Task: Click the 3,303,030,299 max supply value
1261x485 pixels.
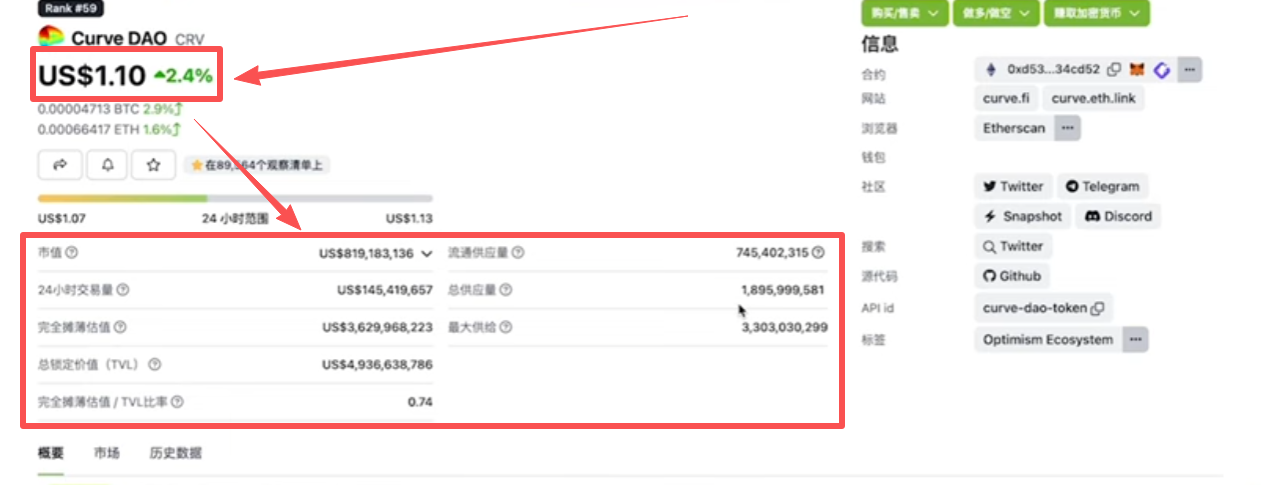Action: pyautogui.click(x=784, y=327)
